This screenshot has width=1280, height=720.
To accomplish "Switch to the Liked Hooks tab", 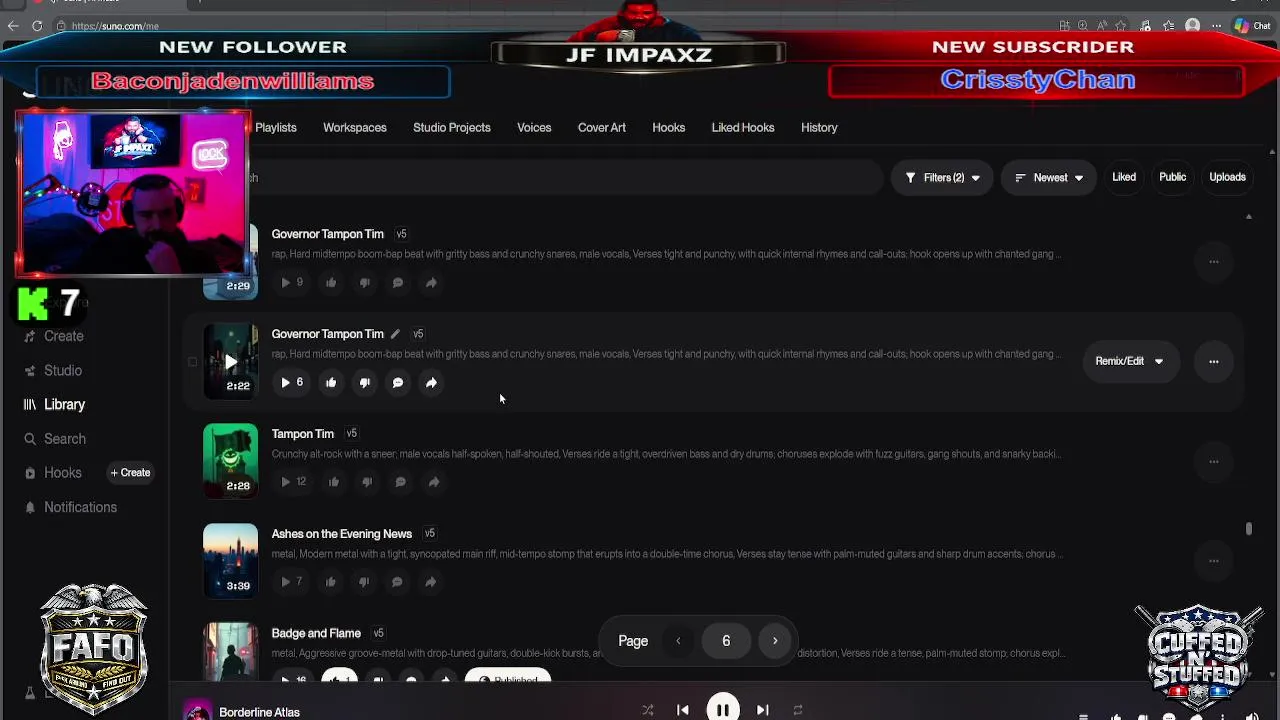I will click(743, 128).
